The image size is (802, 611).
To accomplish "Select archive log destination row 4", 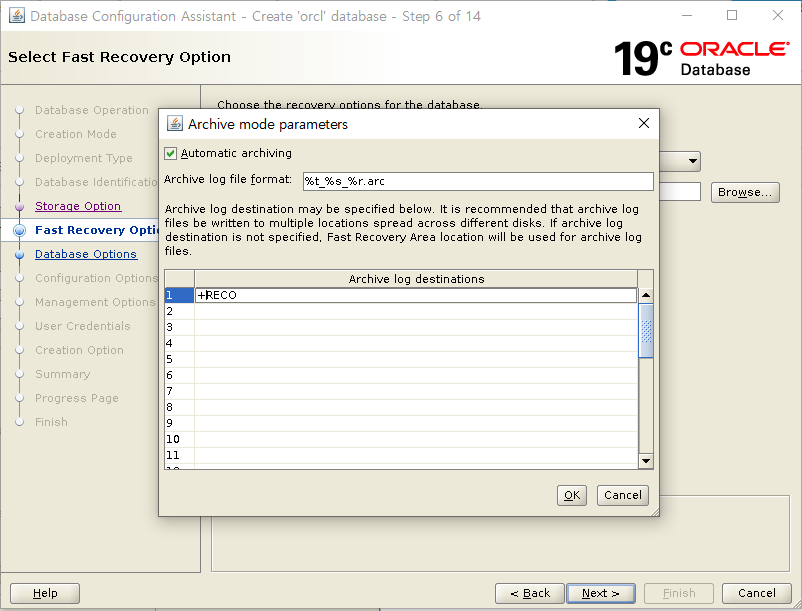I will tap(401, 343).
